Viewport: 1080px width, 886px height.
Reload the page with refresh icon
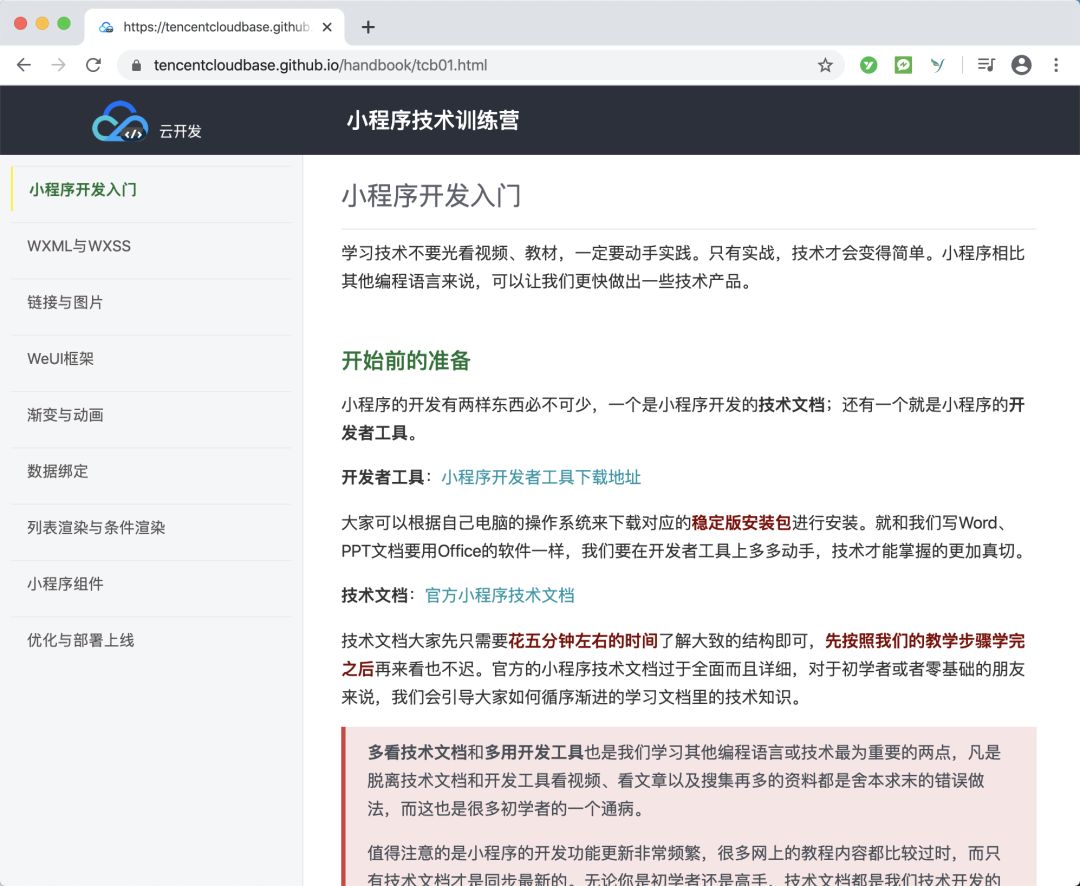(x=93, y=65)
